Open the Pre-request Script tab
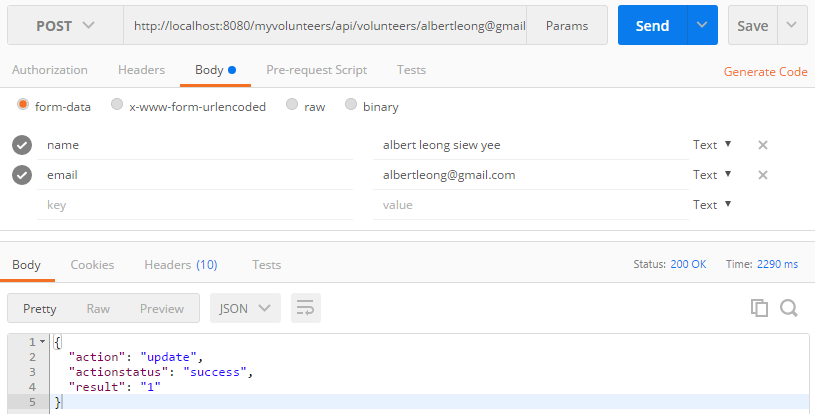 [x=317, y=70]
